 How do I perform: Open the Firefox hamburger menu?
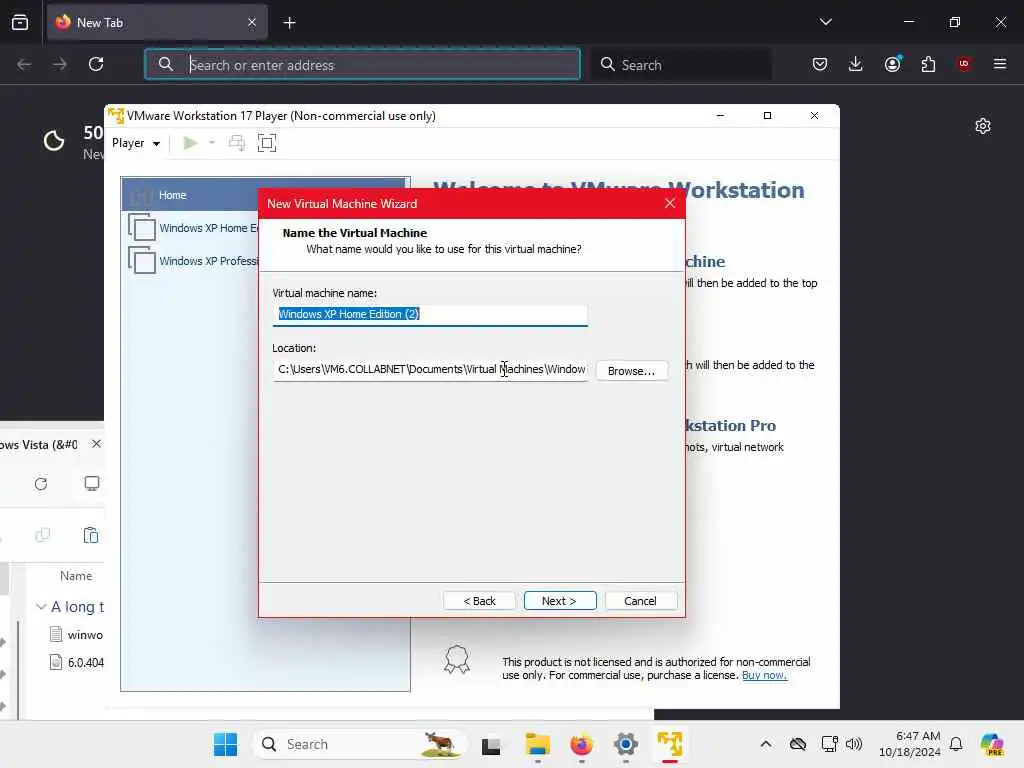[x=1000, y=64]
